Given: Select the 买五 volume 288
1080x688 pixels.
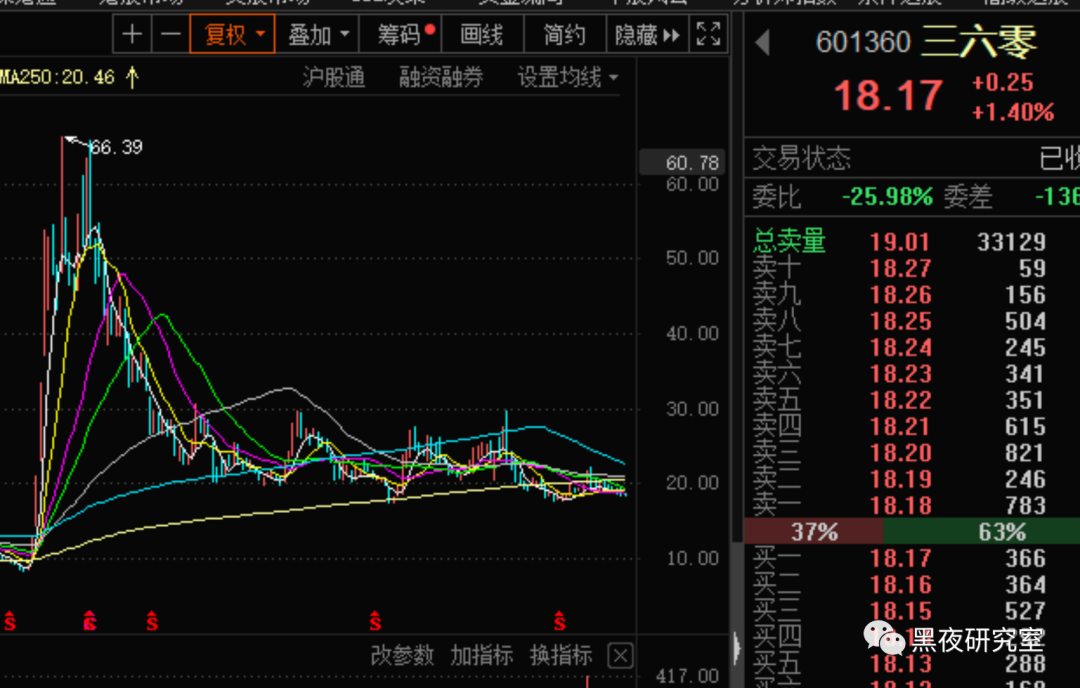Looking at the screenshot, I should click(1025, 664).
